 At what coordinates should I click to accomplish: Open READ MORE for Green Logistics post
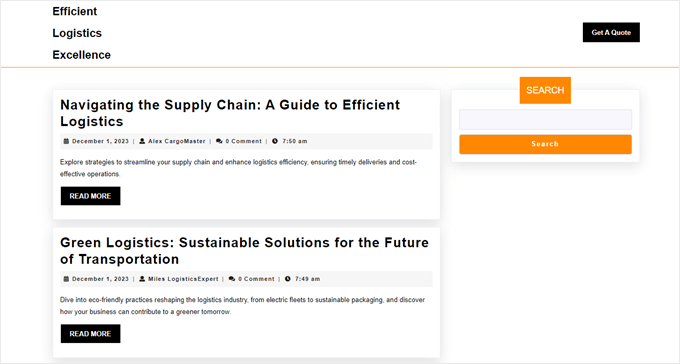point(90,334)
